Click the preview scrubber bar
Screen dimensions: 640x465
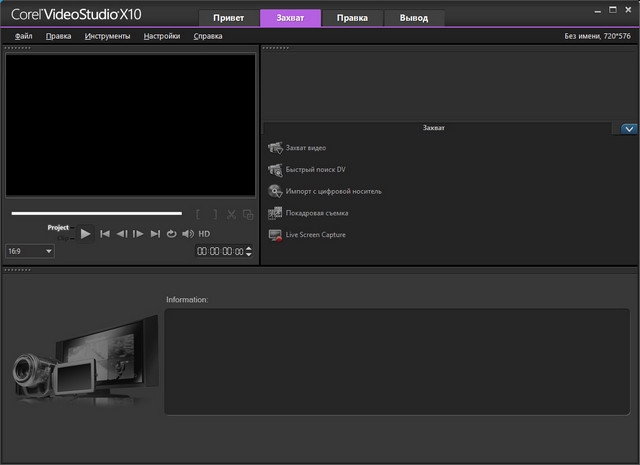97,213
